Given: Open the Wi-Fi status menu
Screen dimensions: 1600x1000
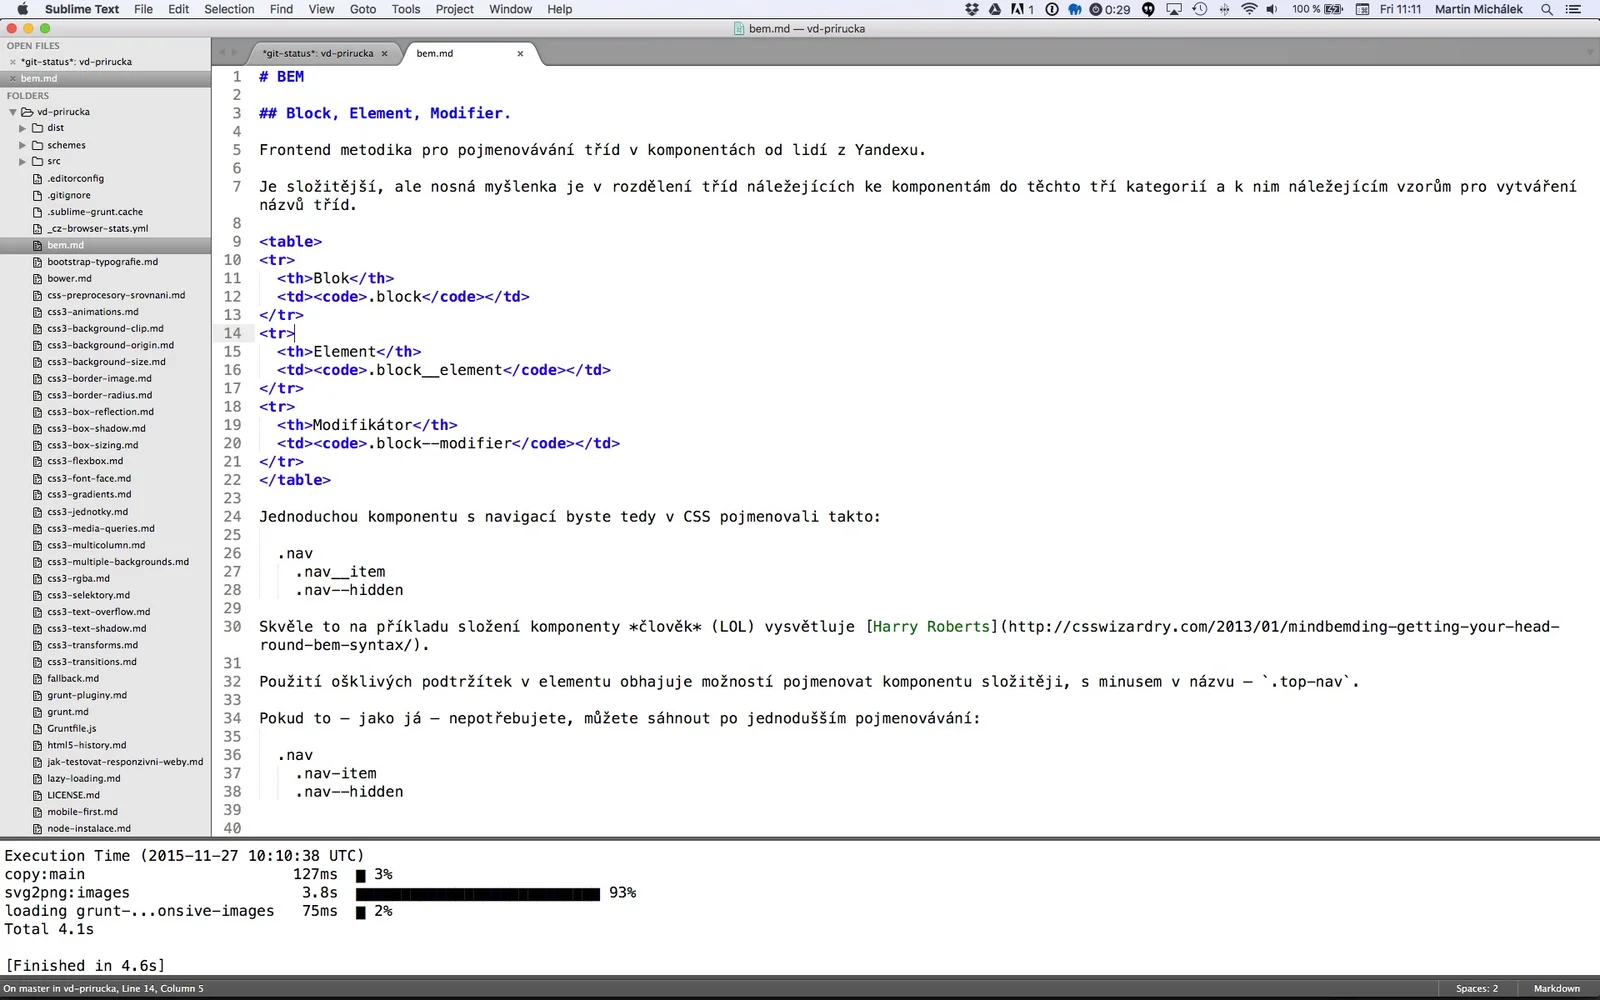Looking at the screenshot, I should (x=1249, y=9).
